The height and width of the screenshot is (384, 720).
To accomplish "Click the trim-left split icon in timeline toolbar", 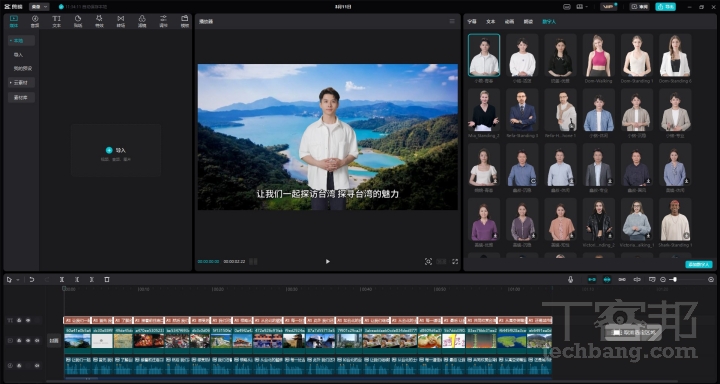I will click(x=77, y=279).
